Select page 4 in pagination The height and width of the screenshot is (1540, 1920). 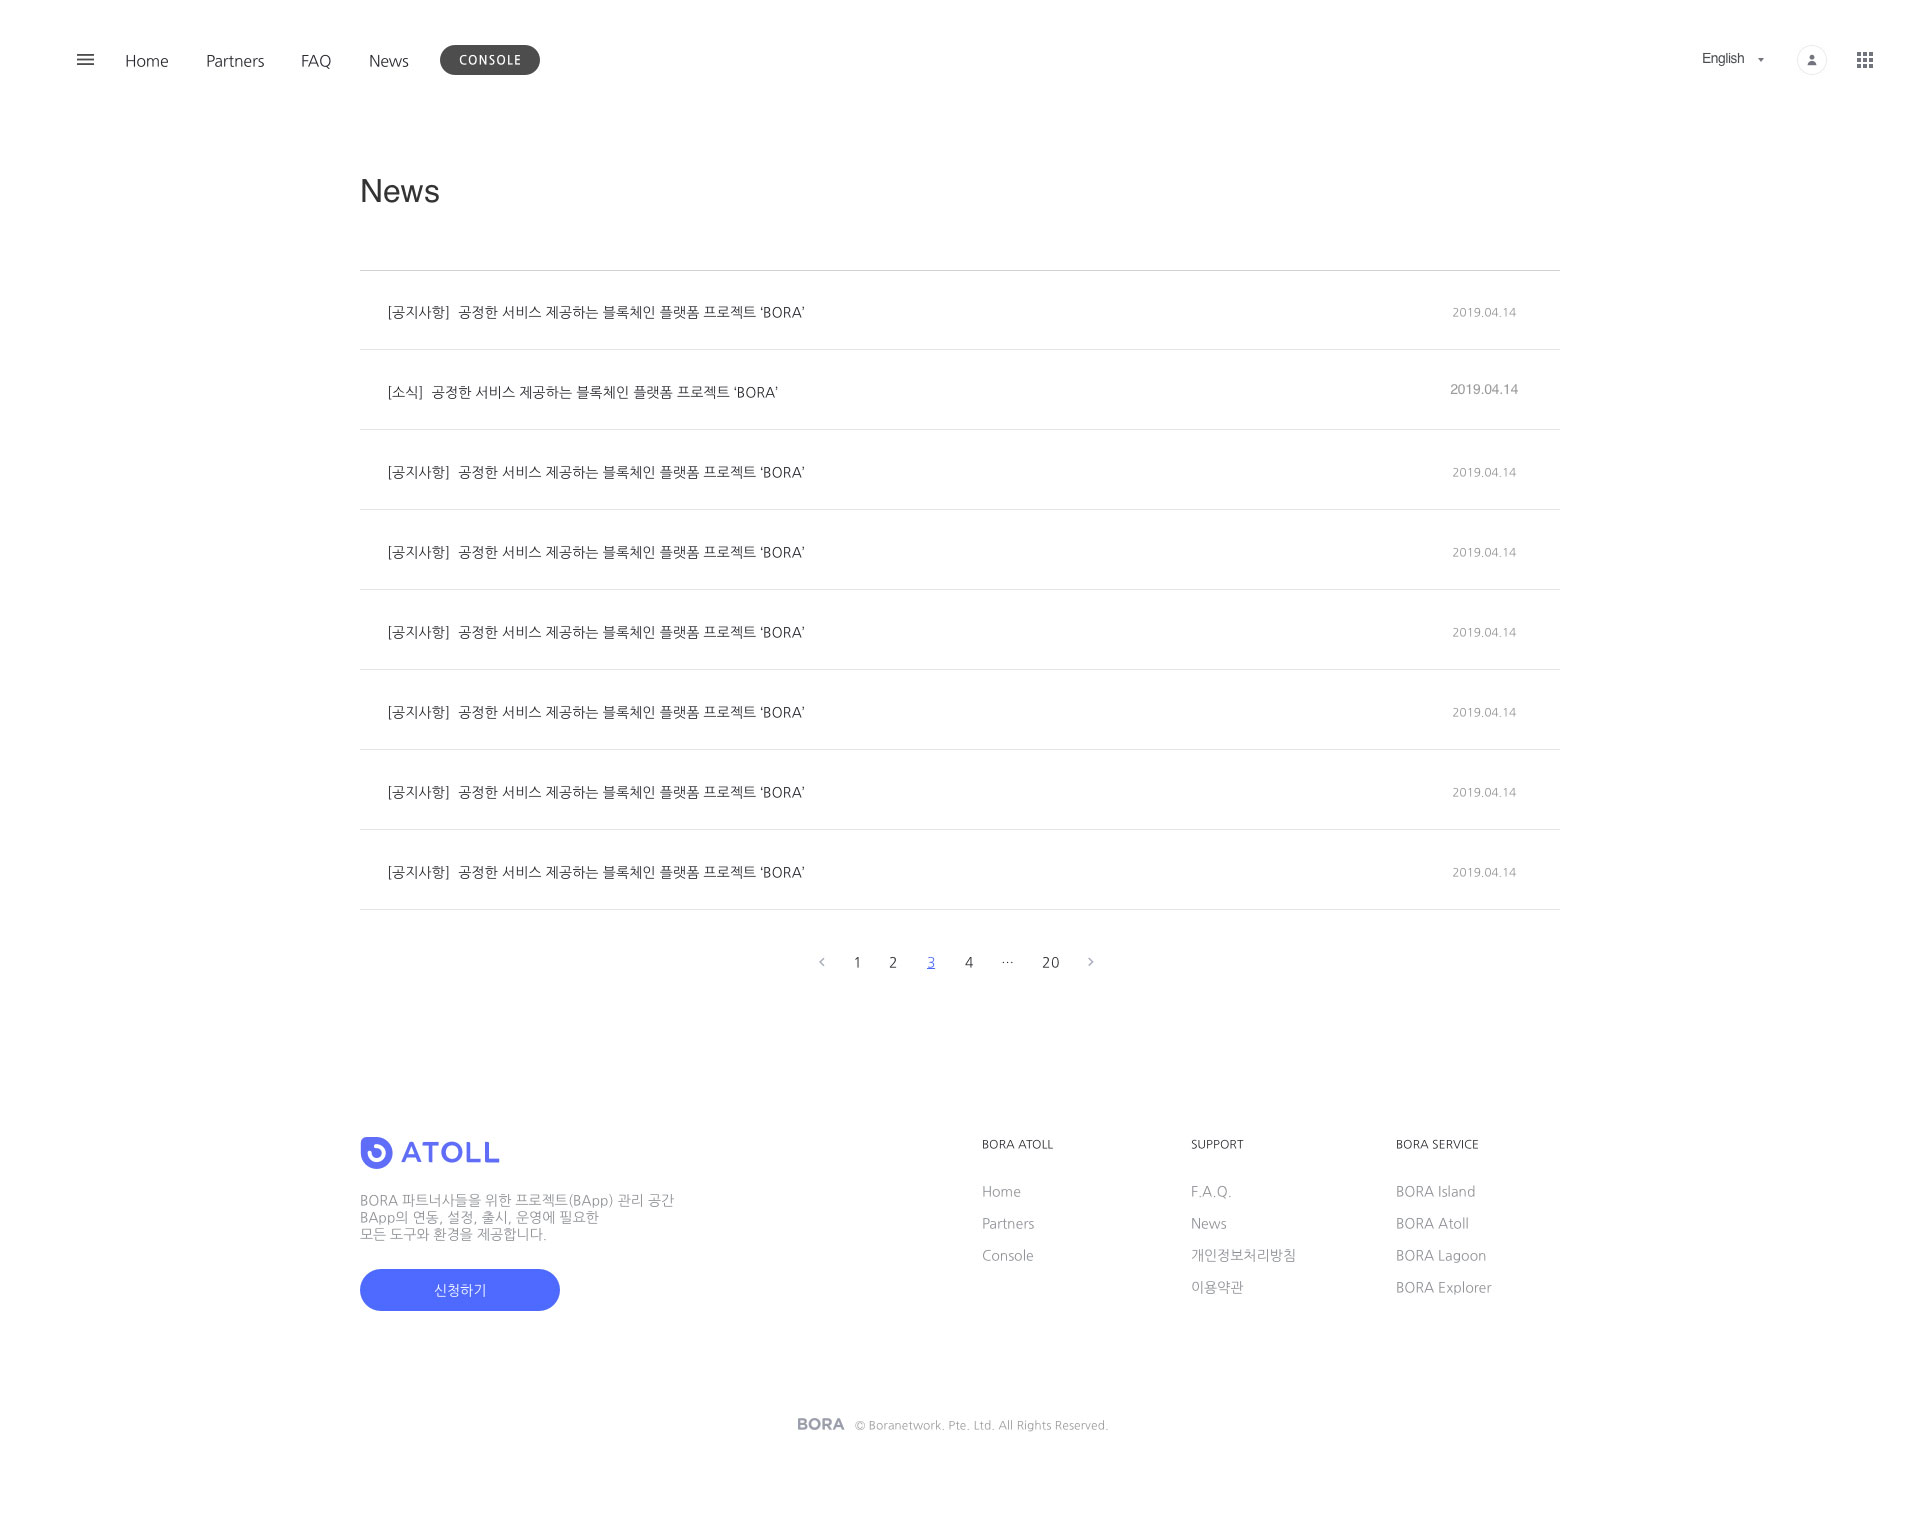coord(968,962)
